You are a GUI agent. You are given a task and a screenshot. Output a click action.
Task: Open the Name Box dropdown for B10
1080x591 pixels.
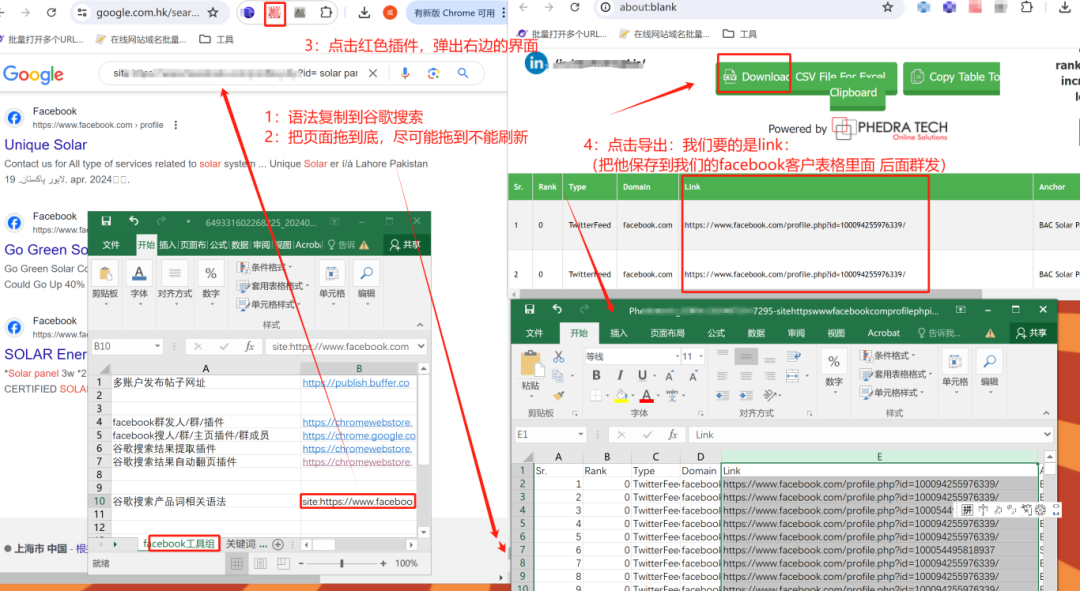click(158, 346)
